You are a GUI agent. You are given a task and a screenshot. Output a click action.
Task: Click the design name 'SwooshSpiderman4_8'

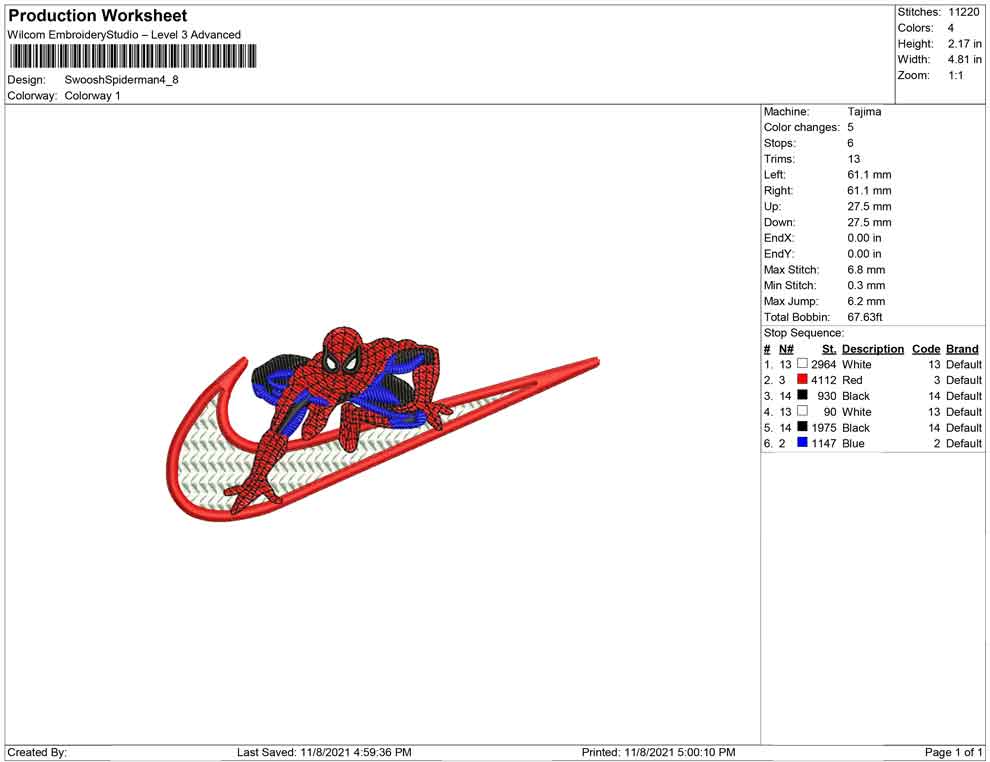121,80
